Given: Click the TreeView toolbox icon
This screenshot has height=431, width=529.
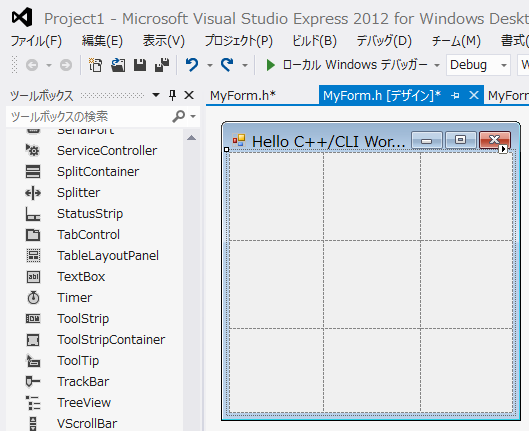Looking at the screenshot, I should 33,403.
